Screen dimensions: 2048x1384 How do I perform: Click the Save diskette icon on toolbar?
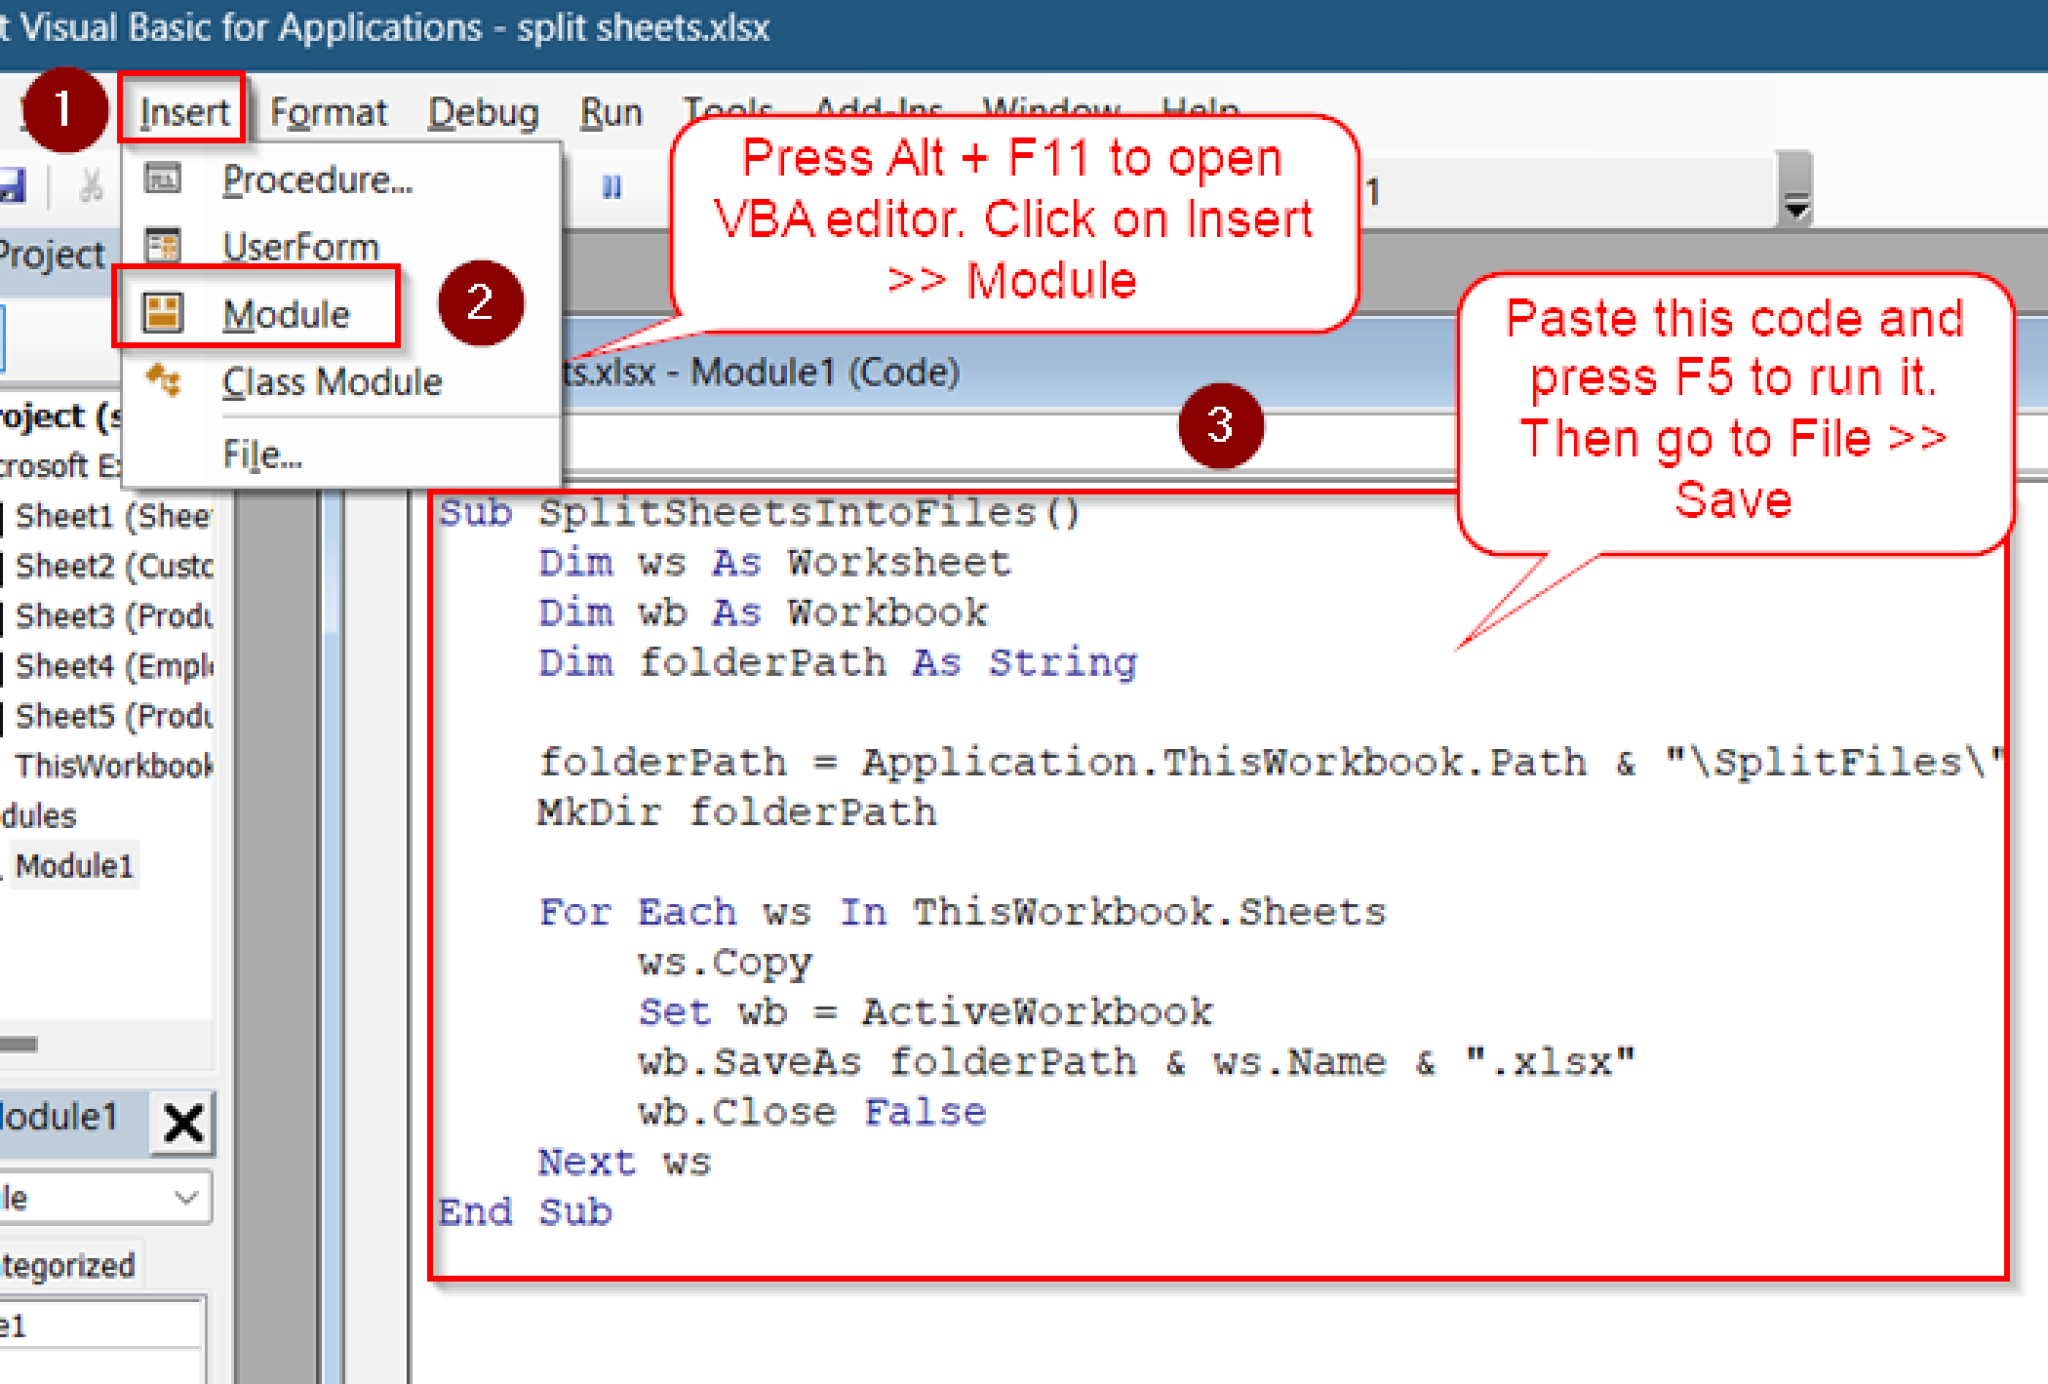[x=14, y=186]
